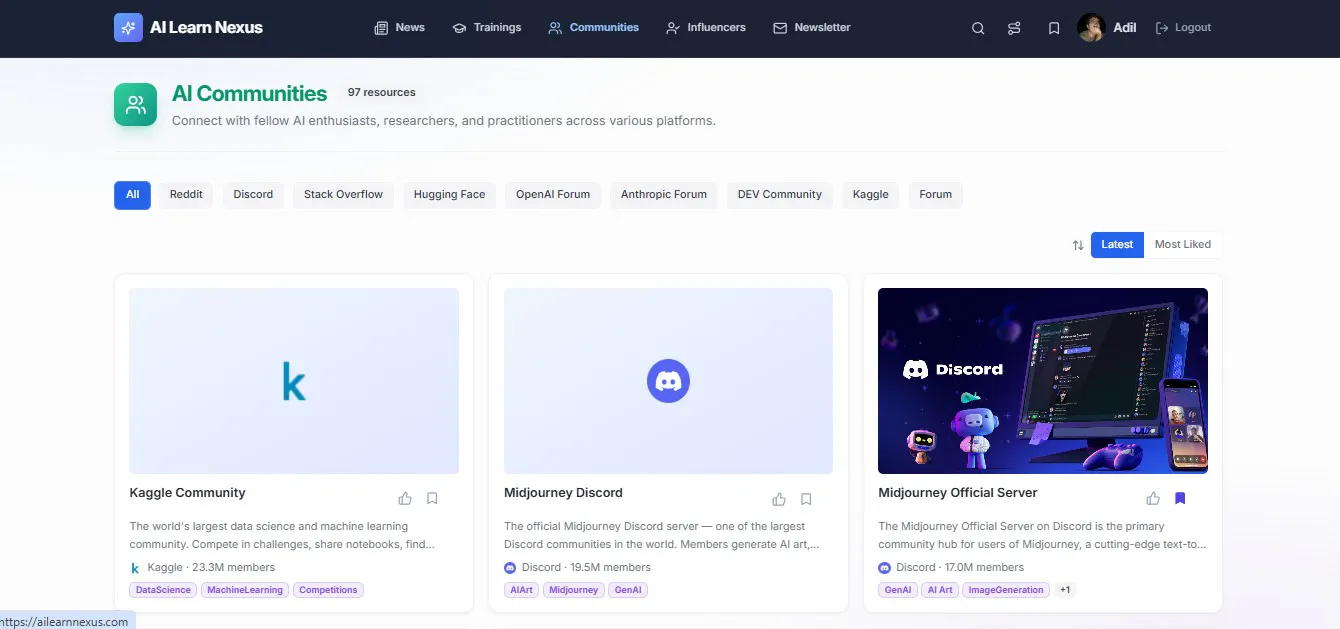The height and width of the screenshot is (629, 1340).
Task: Sort communities by Latest
Action: (1117, 244)
